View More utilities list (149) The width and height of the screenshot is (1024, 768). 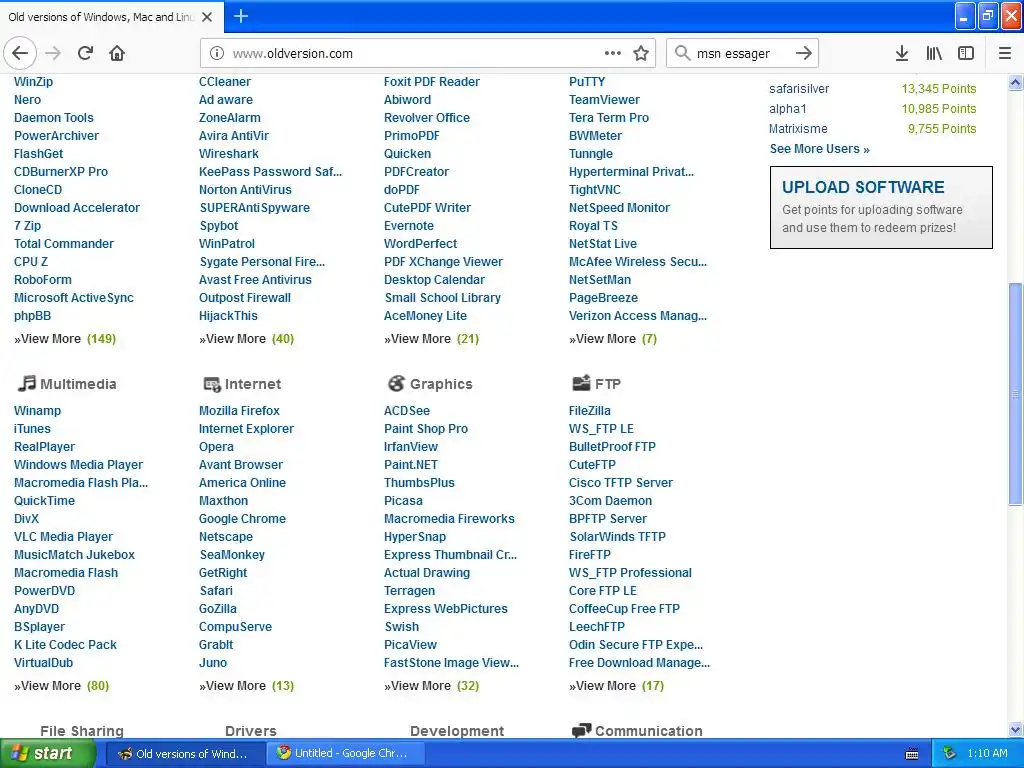(x=65, y=339)
